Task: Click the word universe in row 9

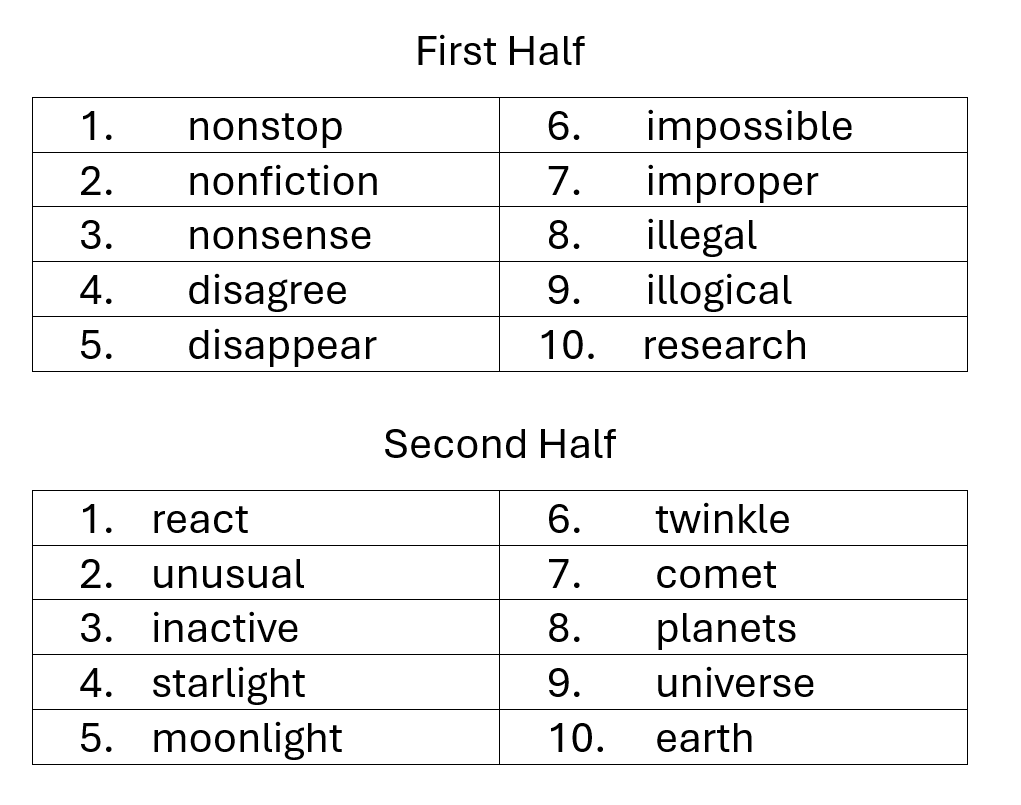Action: [735, 684]
